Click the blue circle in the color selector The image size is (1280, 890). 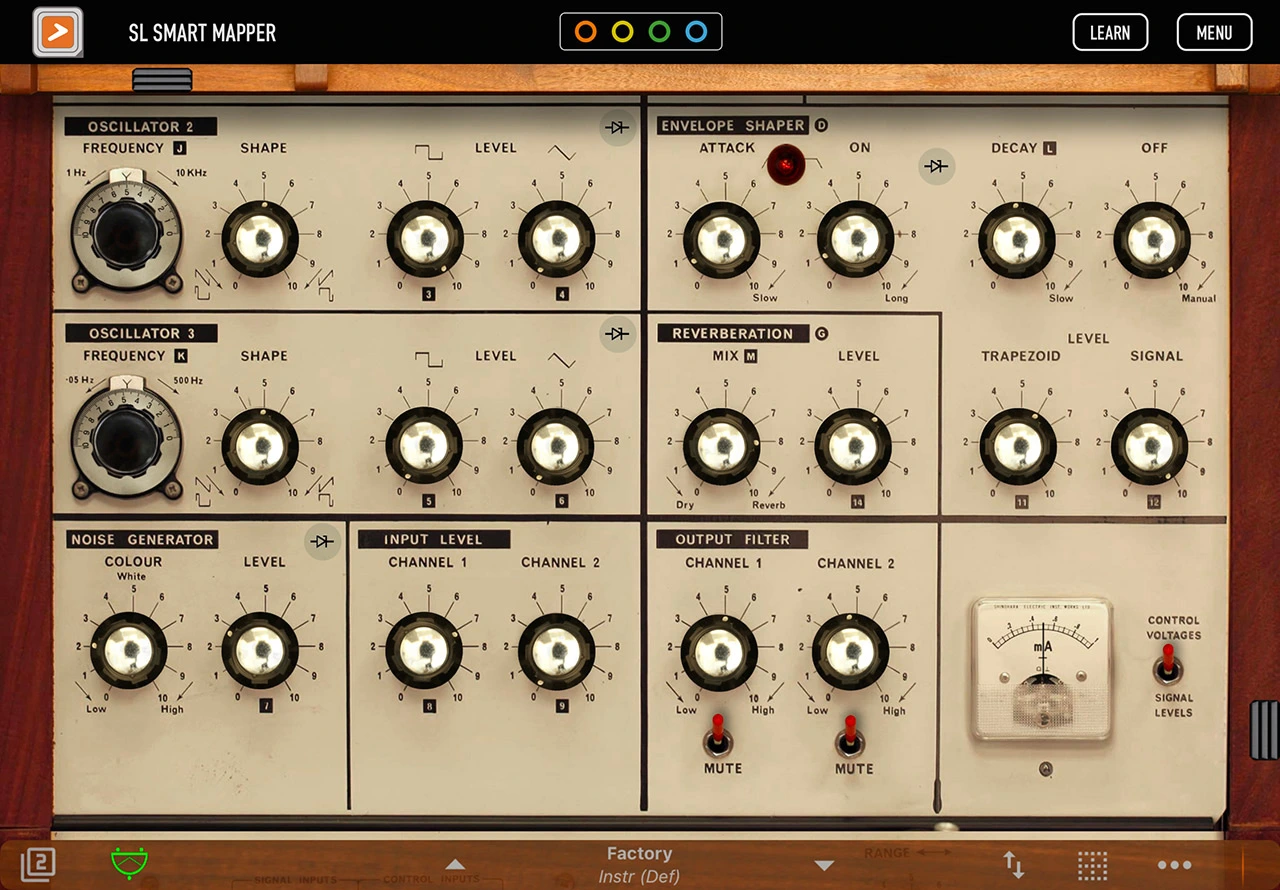[x=696, y=32]
